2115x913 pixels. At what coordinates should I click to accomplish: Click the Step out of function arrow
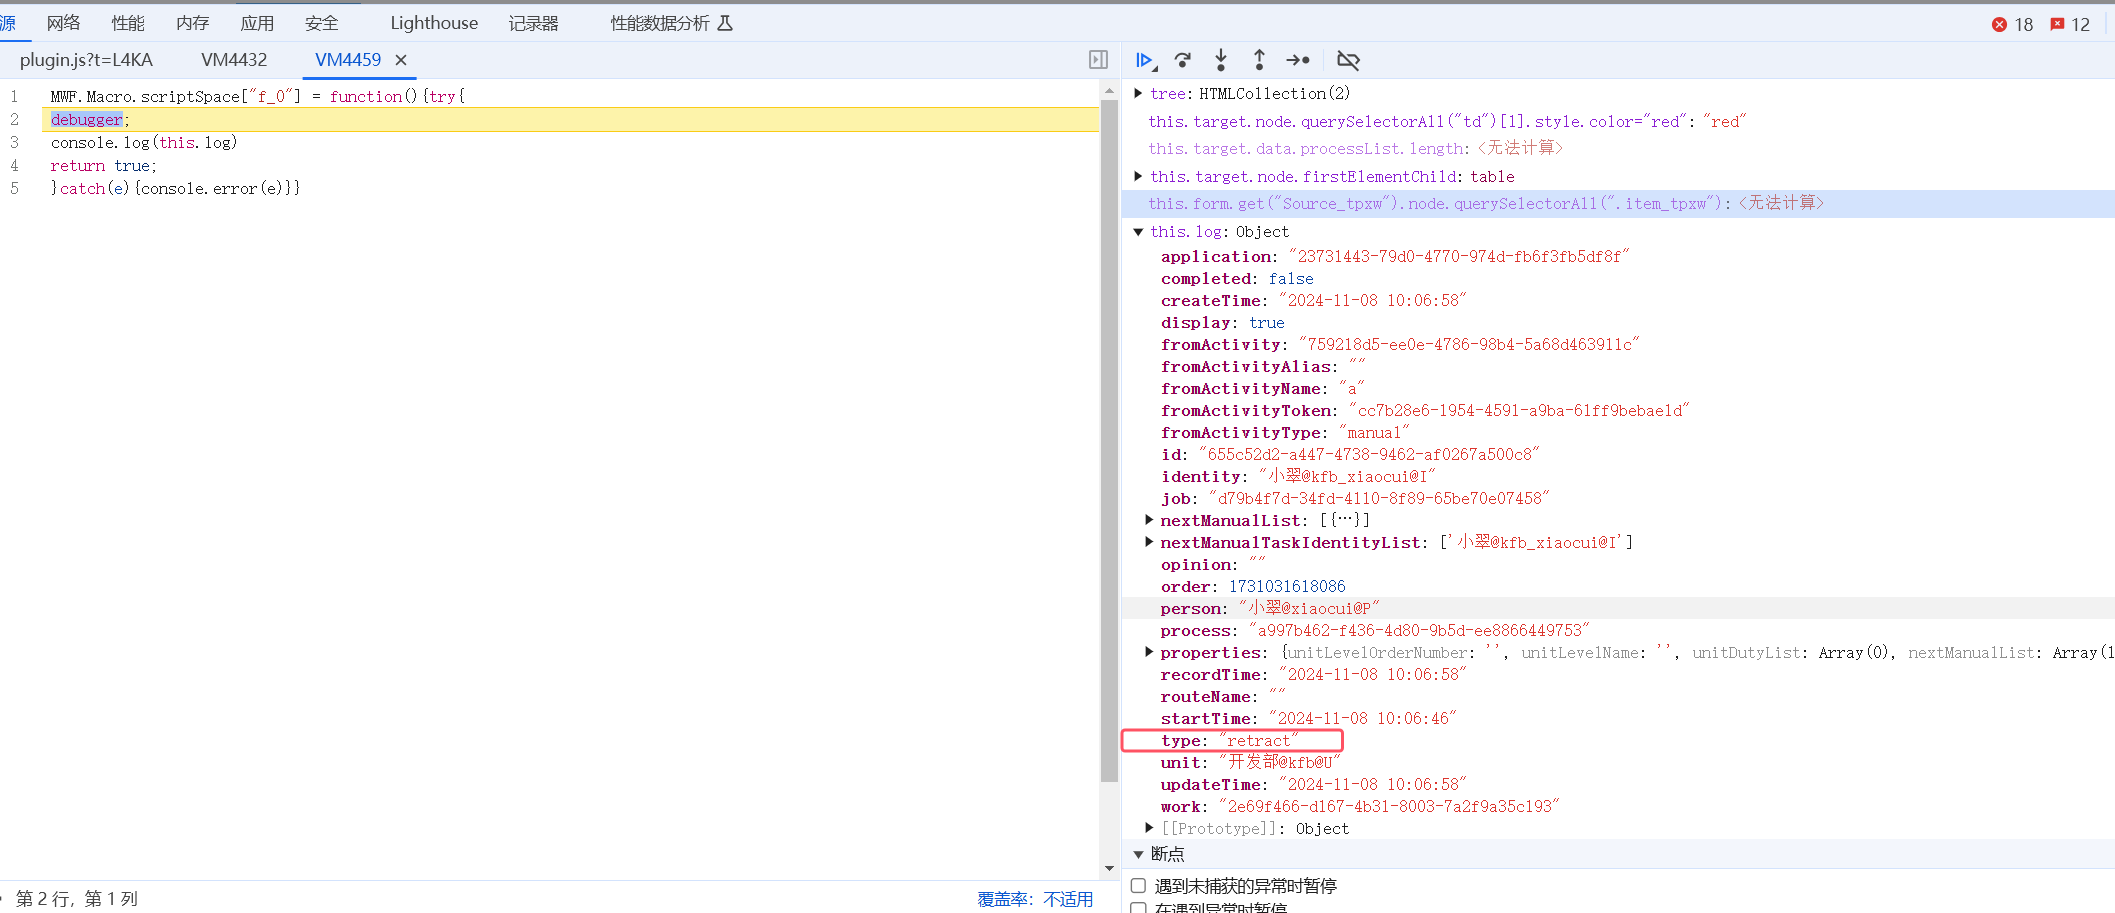[1259, 61]
